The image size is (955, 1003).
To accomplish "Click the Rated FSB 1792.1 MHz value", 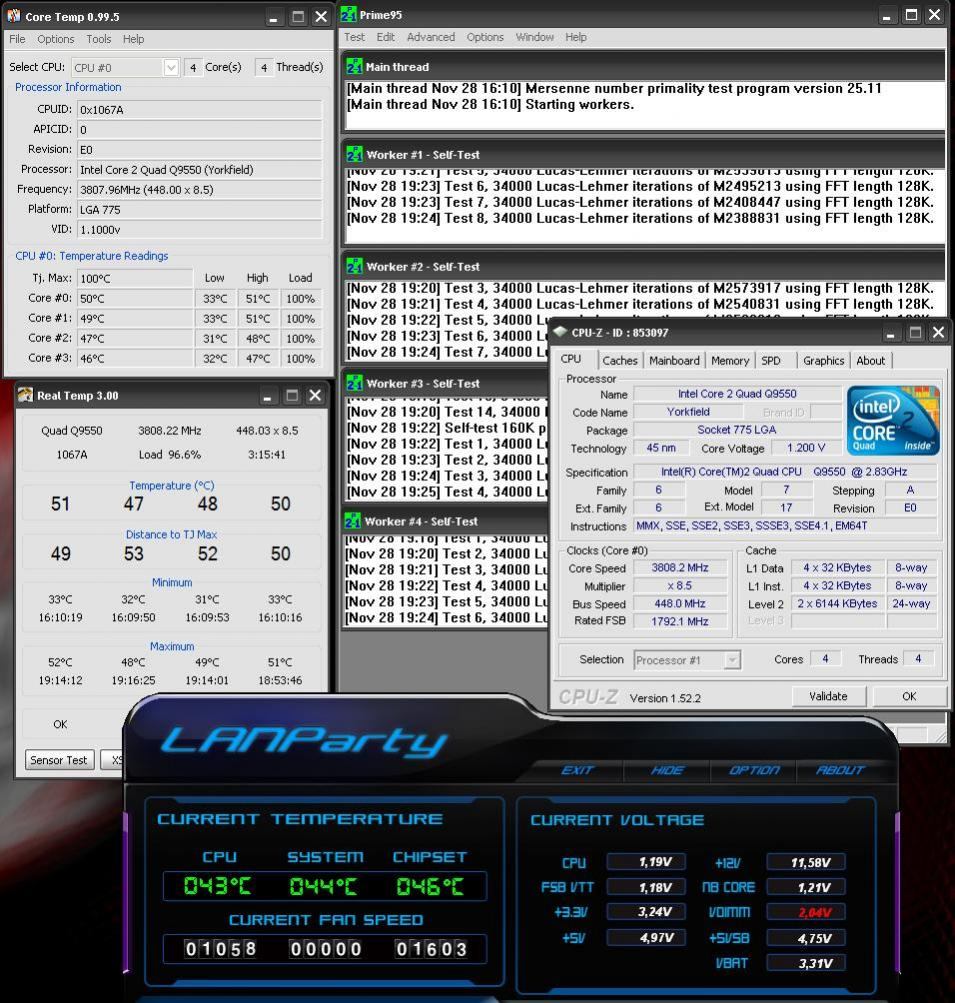I will pos(679,621).
